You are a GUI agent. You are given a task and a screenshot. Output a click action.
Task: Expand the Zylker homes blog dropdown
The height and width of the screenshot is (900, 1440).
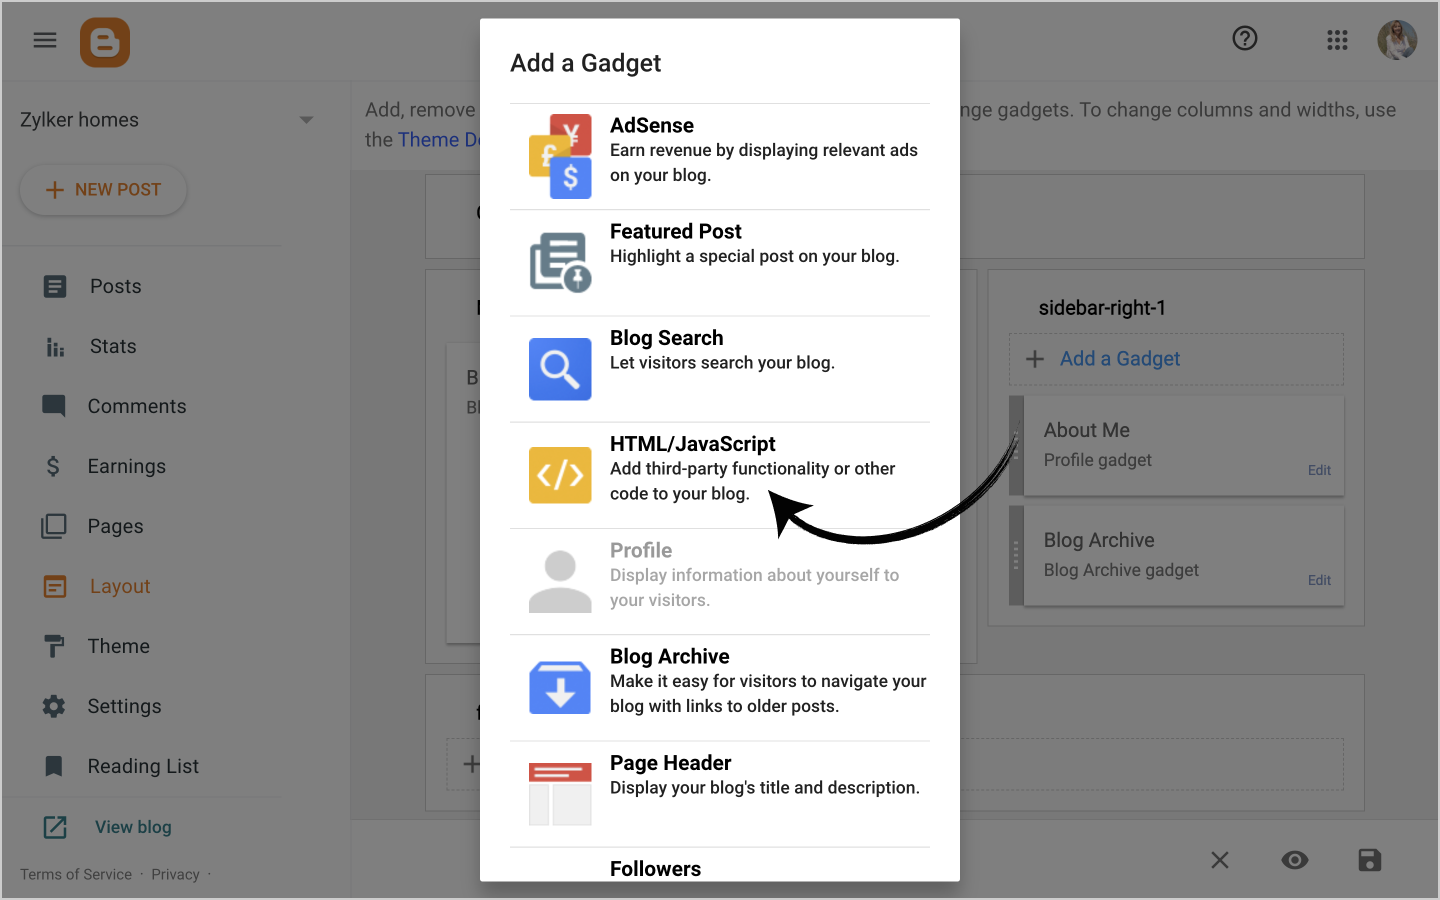pyautogui.click(x=306, y=120)
